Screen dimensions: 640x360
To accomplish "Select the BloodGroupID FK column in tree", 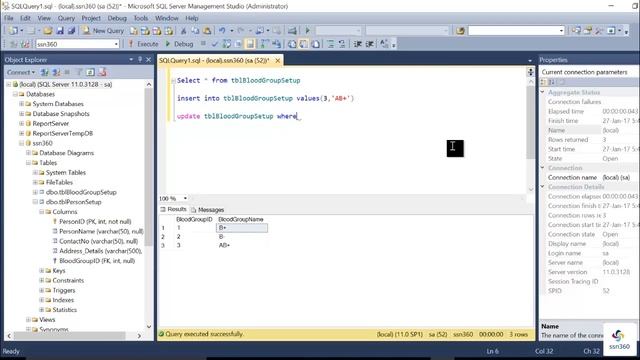I will [x=97, y=261].
